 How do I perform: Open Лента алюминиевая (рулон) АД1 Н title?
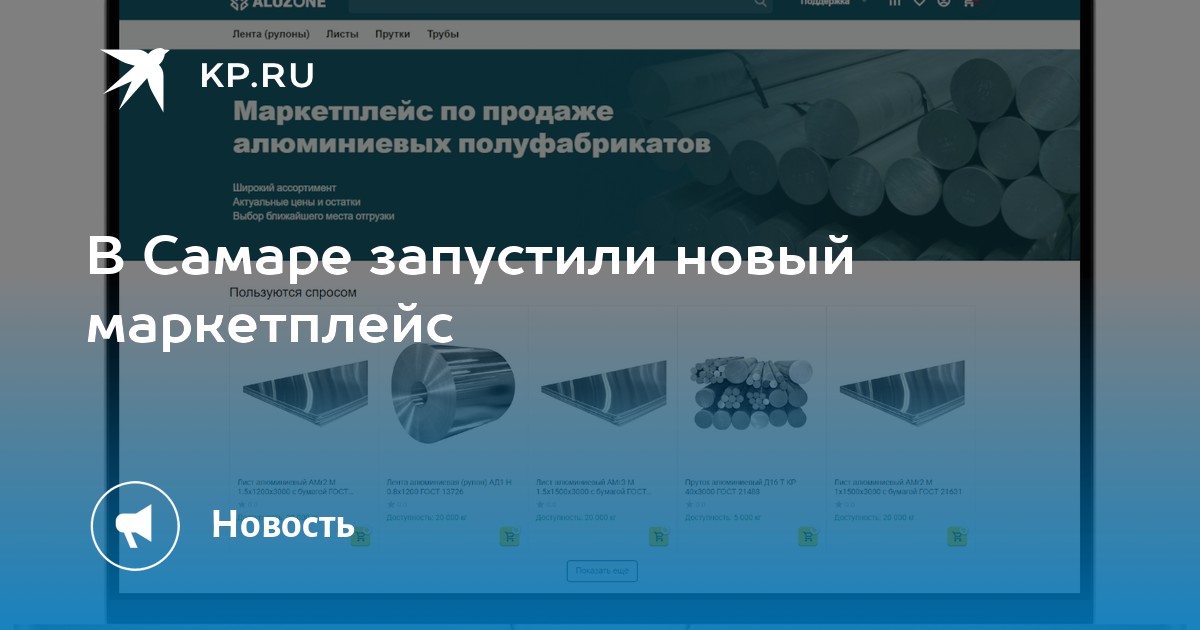point(449,487)
